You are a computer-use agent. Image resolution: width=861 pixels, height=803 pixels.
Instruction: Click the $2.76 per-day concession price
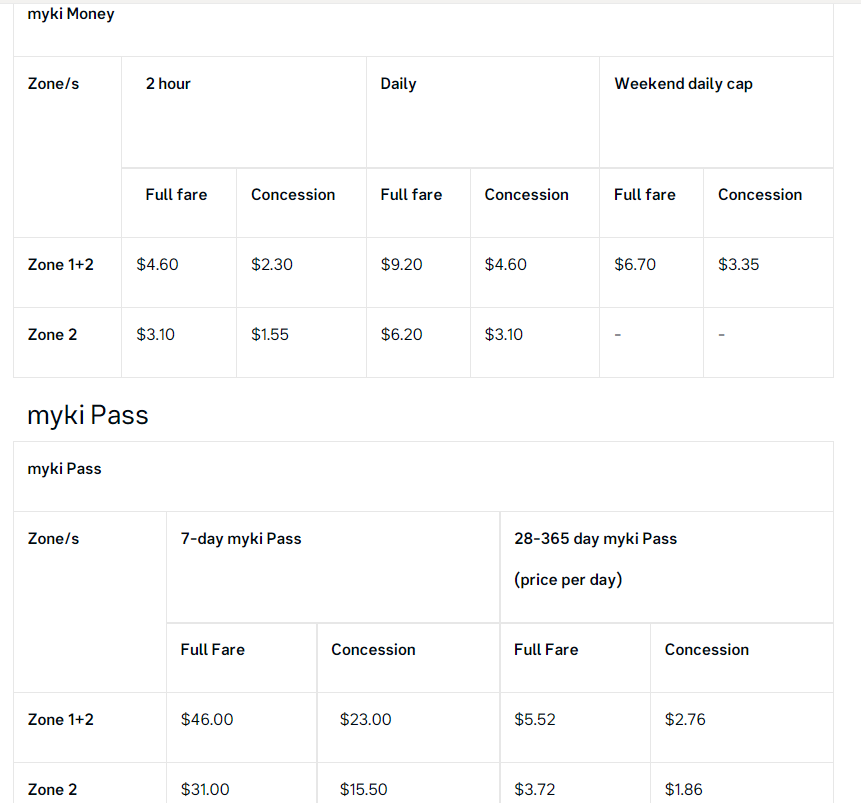click(685, 720)
